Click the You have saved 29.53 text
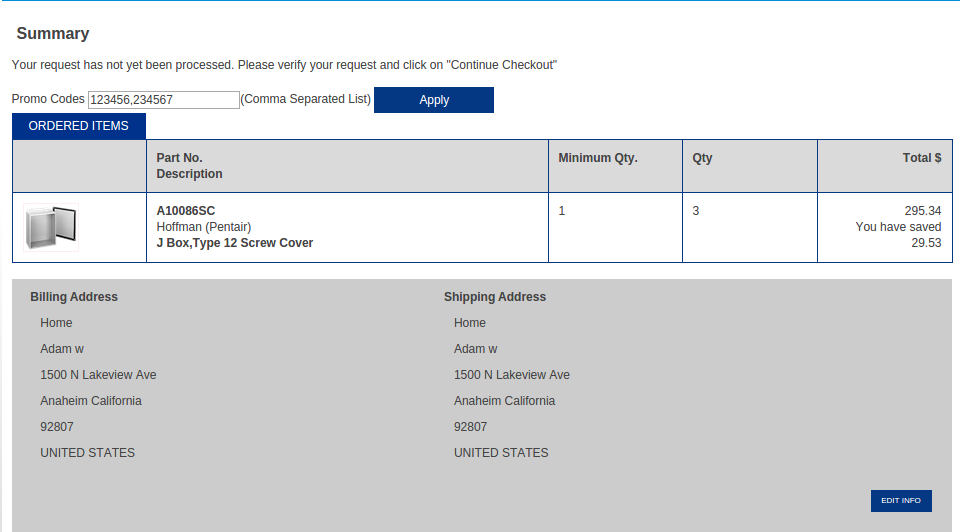 point(898,235)
